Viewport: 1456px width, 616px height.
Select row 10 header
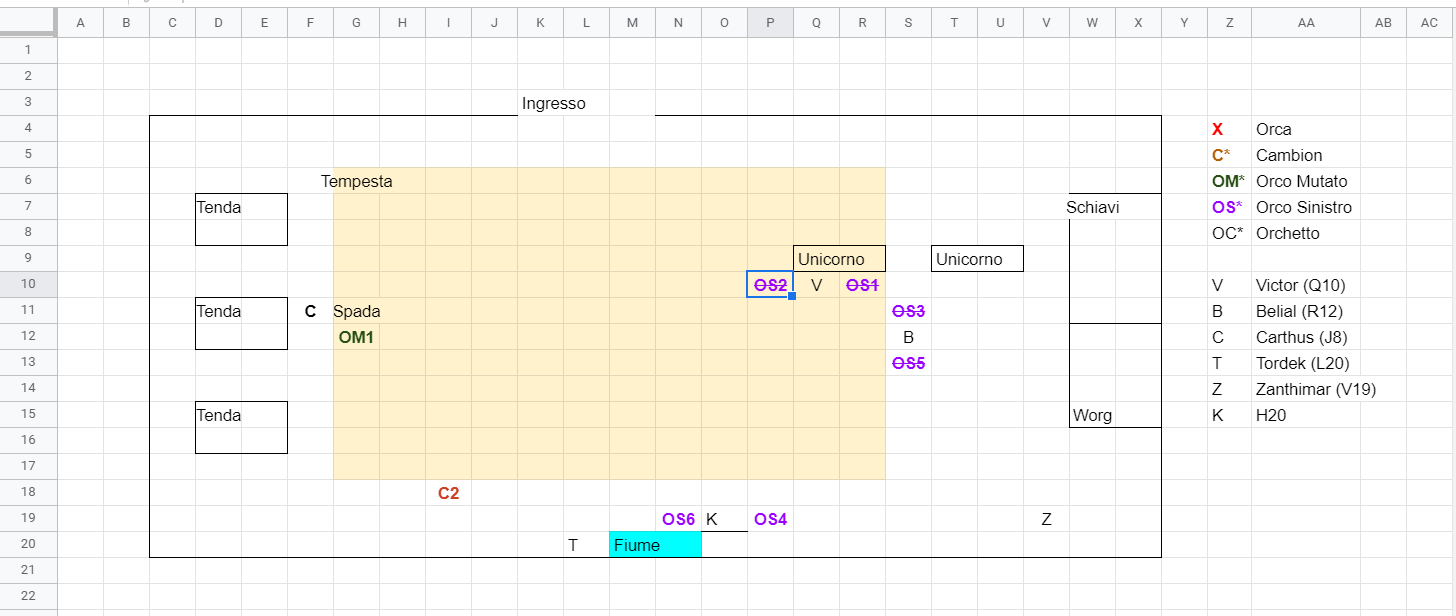[x=28, y=285]
